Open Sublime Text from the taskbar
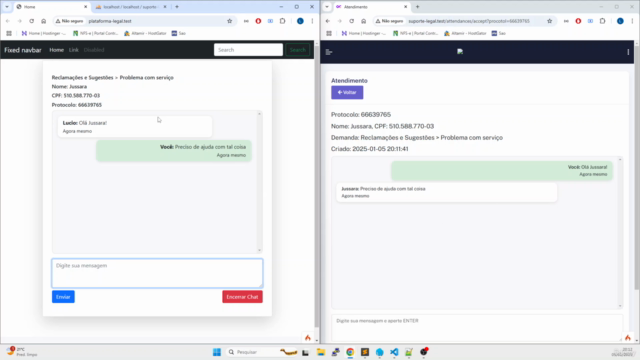Screen dimensions: 640x360 pos(365,352)
